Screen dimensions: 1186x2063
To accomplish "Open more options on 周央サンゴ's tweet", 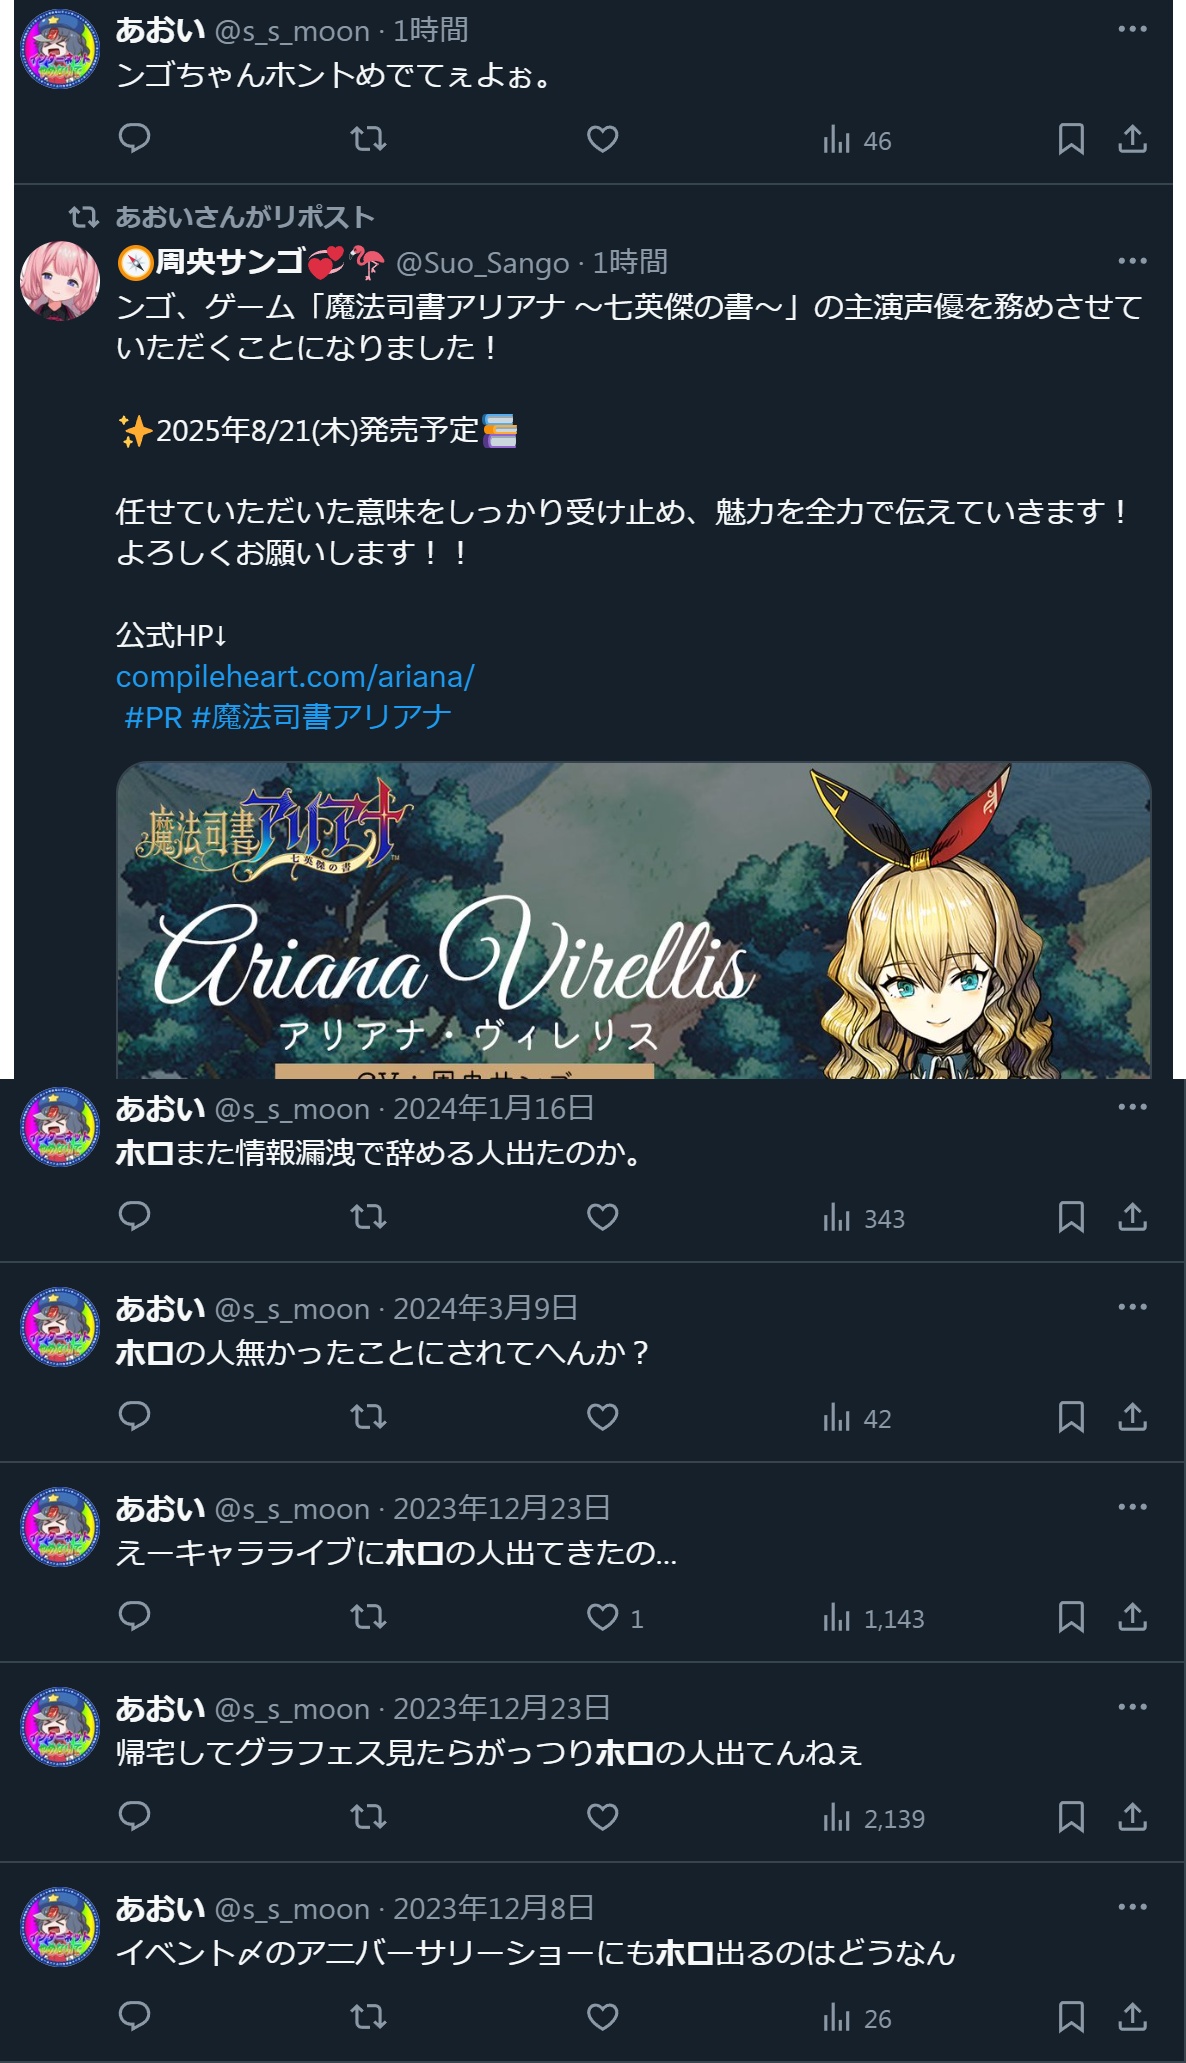I will [1132, 261].
